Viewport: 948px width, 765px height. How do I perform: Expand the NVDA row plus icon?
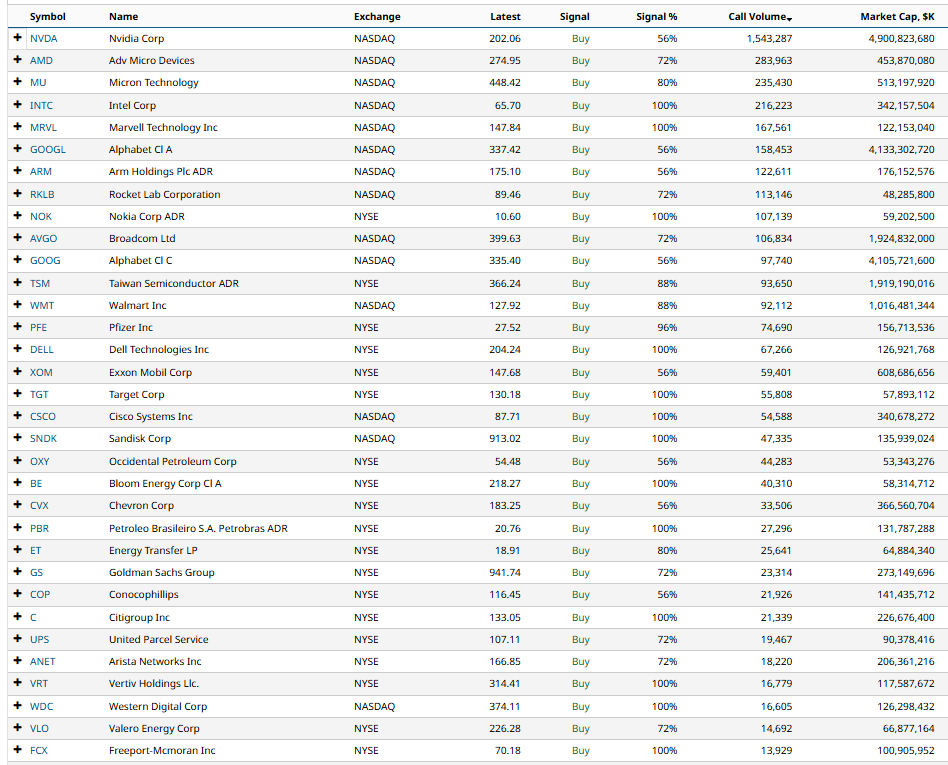point(17,38)
